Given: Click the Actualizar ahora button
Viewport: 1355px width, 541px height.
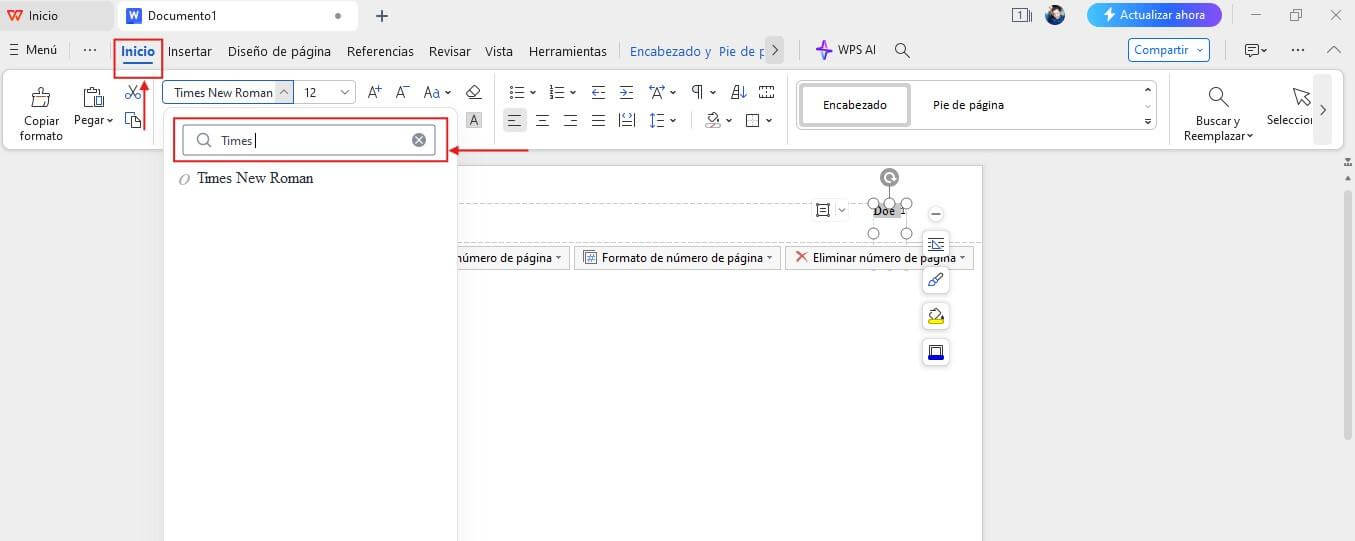Looking at the screenshot, I should coord(1154,15).
